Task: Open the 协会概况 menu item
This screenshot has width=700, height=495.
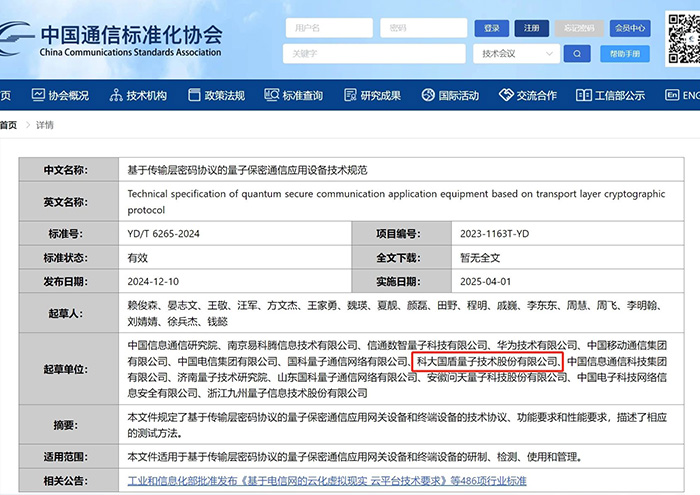Action: 60,95
